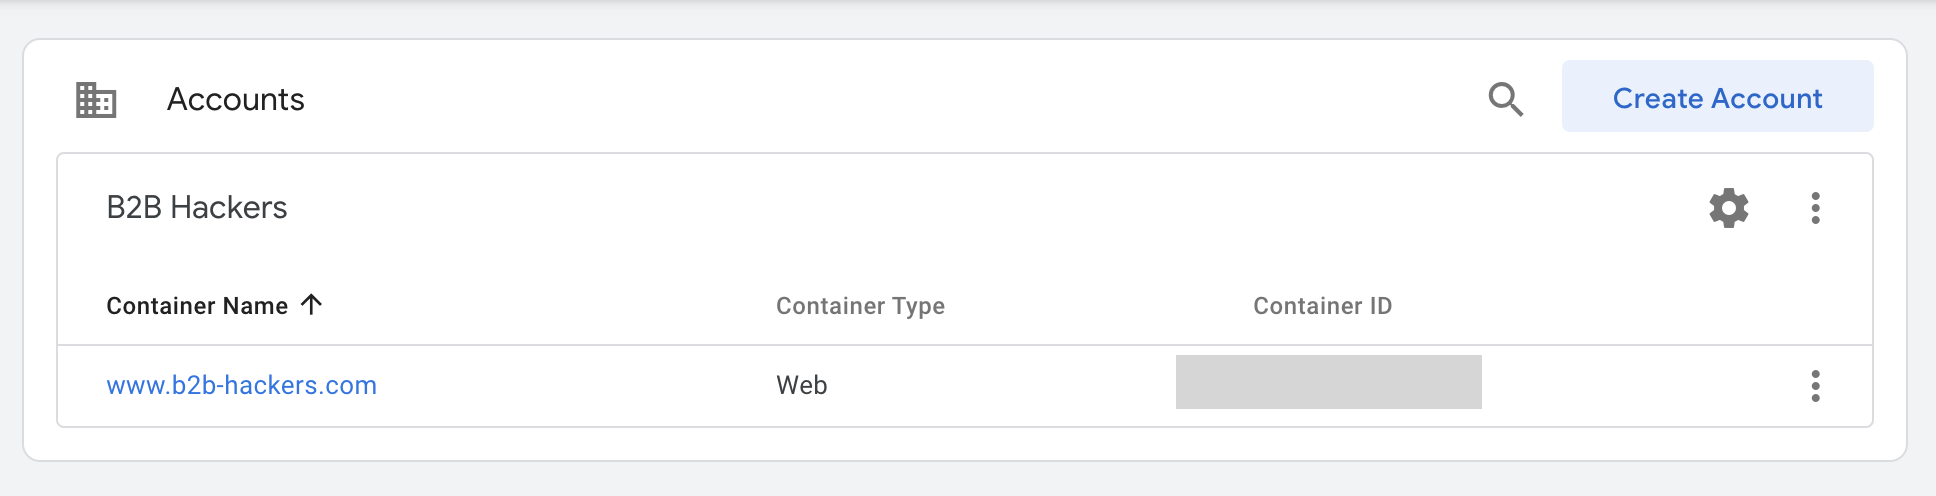The height and width of the screenshot is (496, 1936).
Task: Click the Accounts heading text
Action: [x=235, y=100]
